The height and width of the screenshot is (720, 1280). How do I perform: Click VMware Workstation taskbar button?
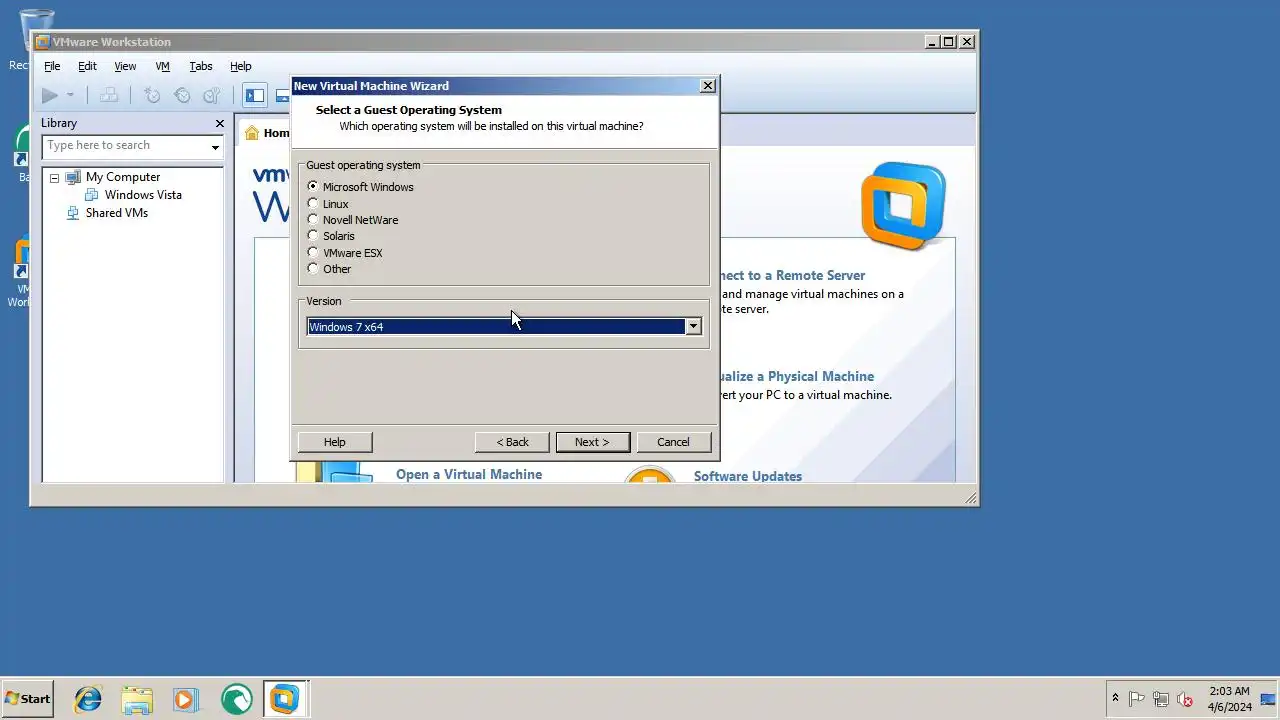click(x=285, y=699)
